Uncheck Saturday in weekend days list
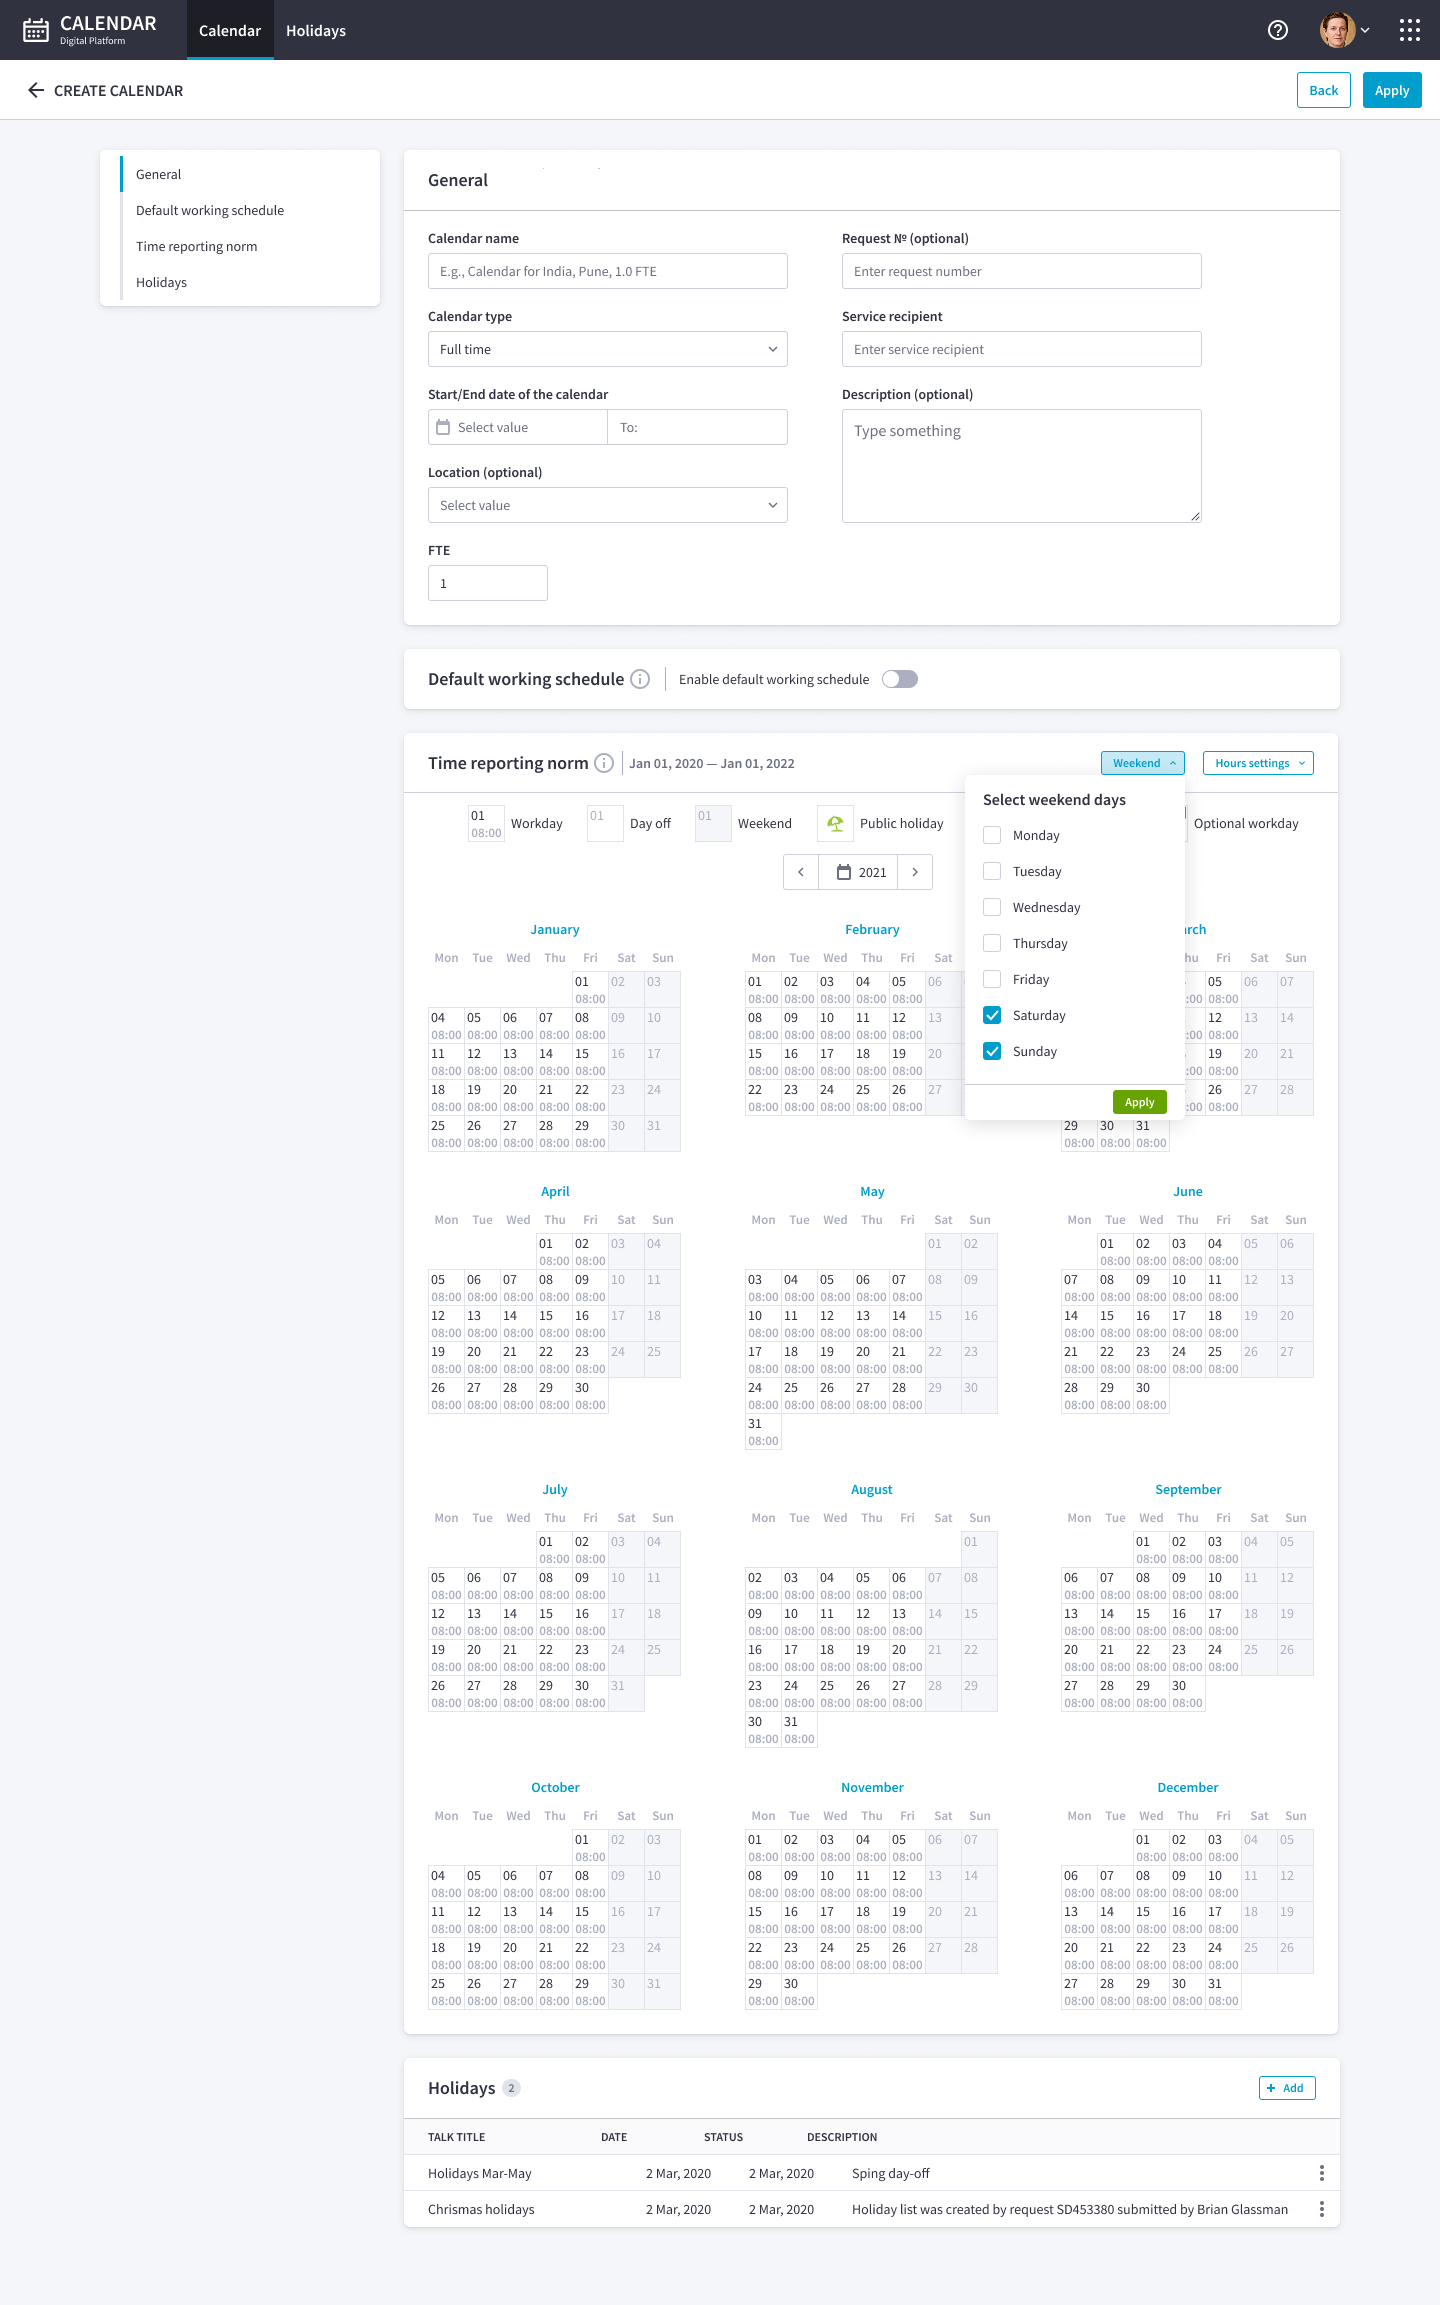The image size is (1440, 2305). click(991, 1014)
